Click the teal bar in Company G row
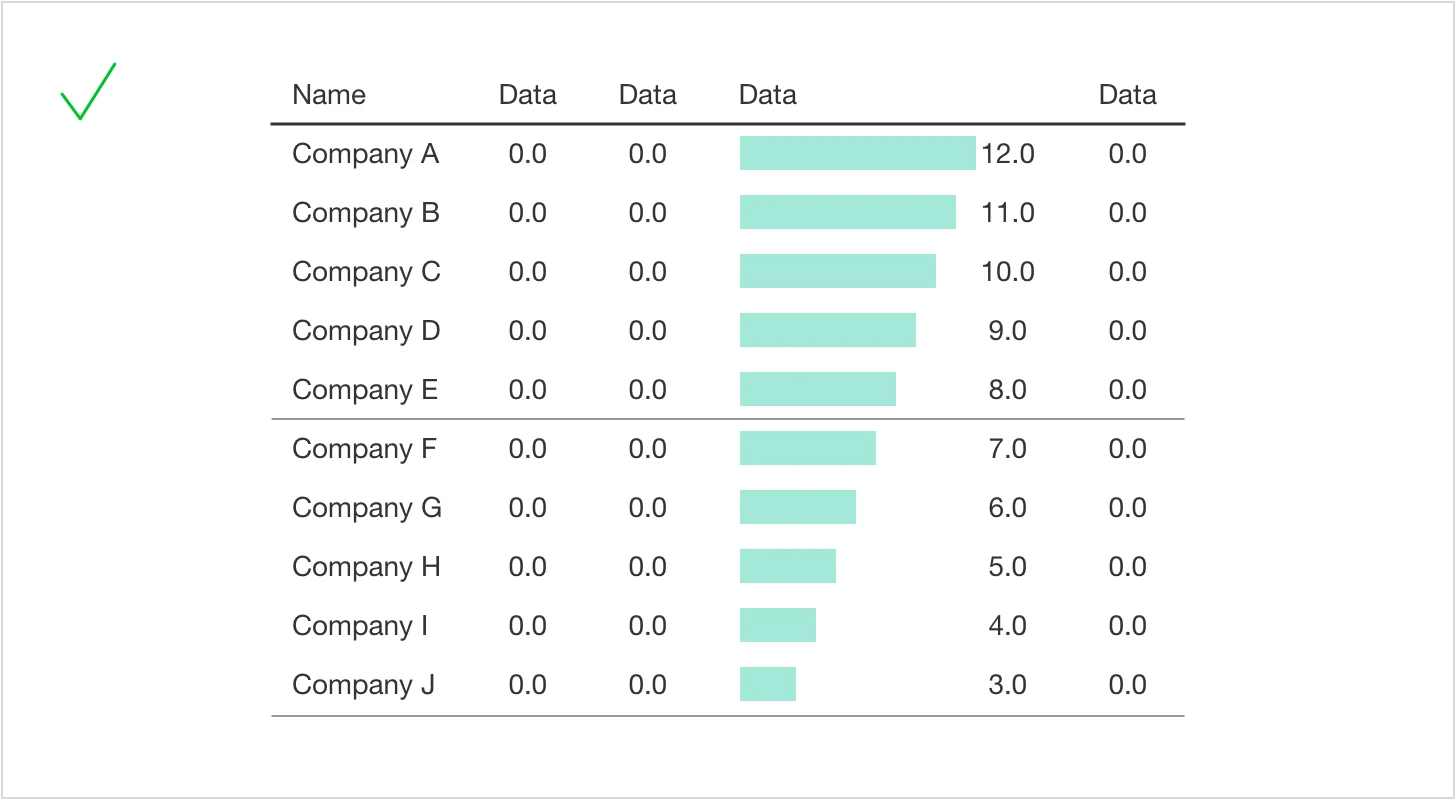Image resolution: width=1456 pixels, height=800 pixels. (798, 507)
